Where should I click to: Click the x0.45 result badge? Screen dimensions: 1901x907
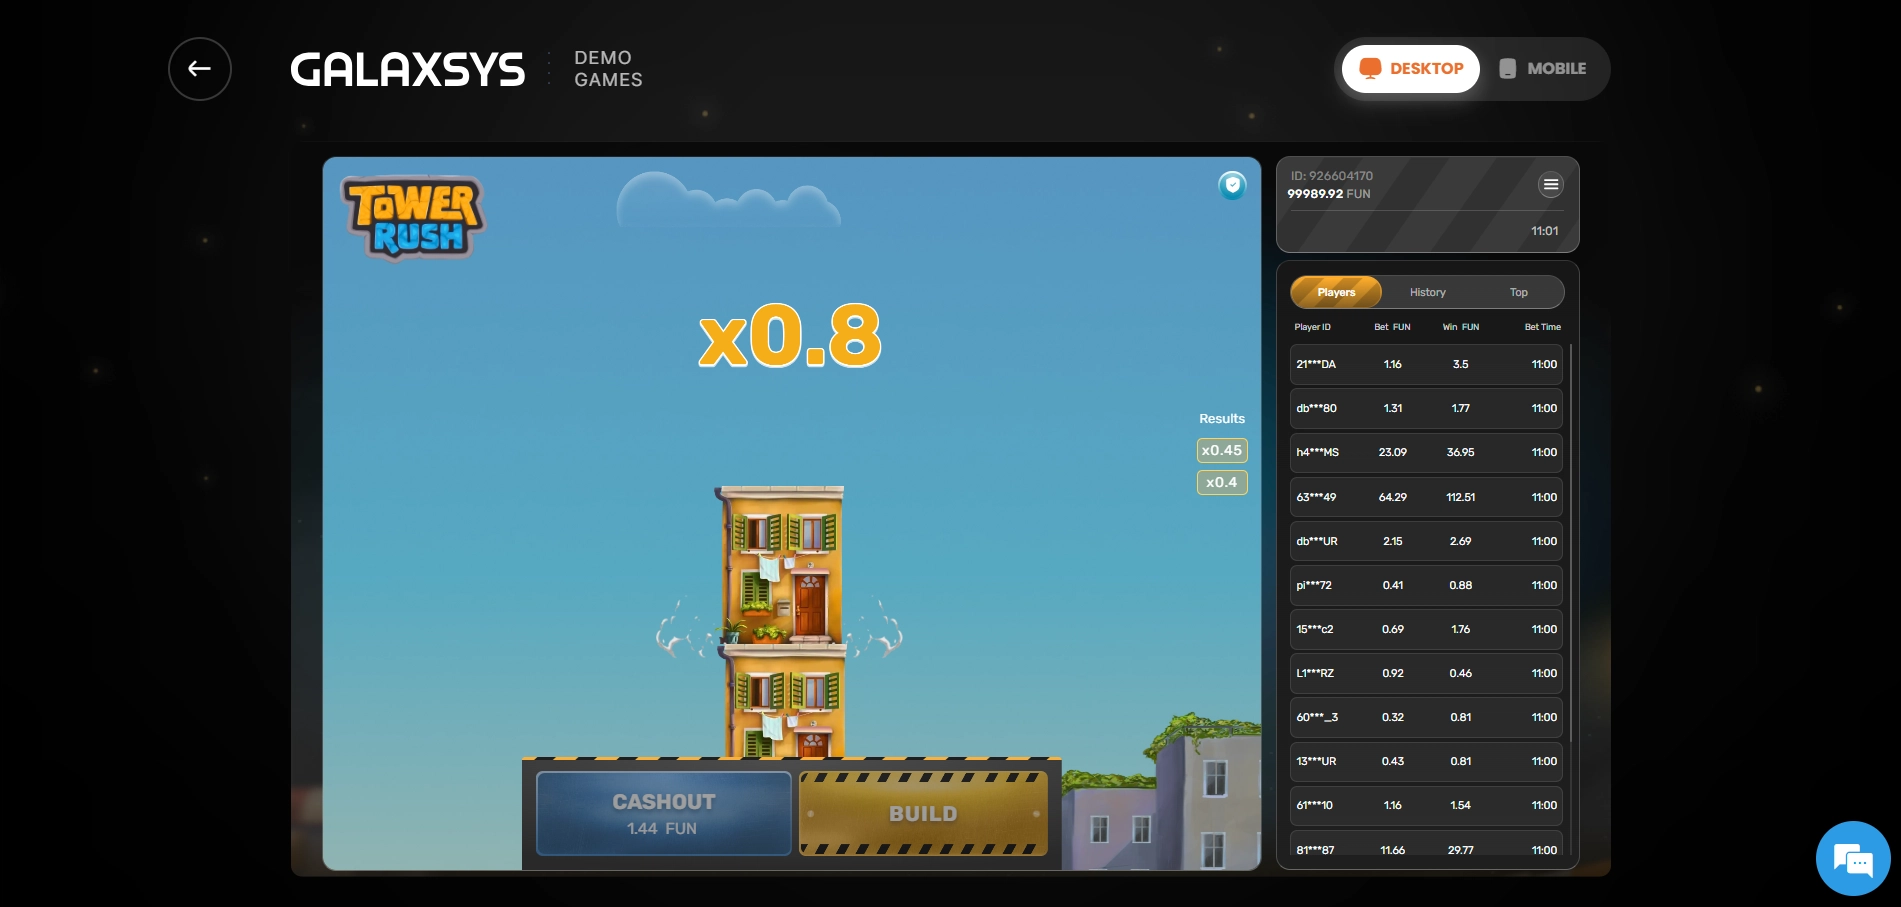(x=1222, y=450)
